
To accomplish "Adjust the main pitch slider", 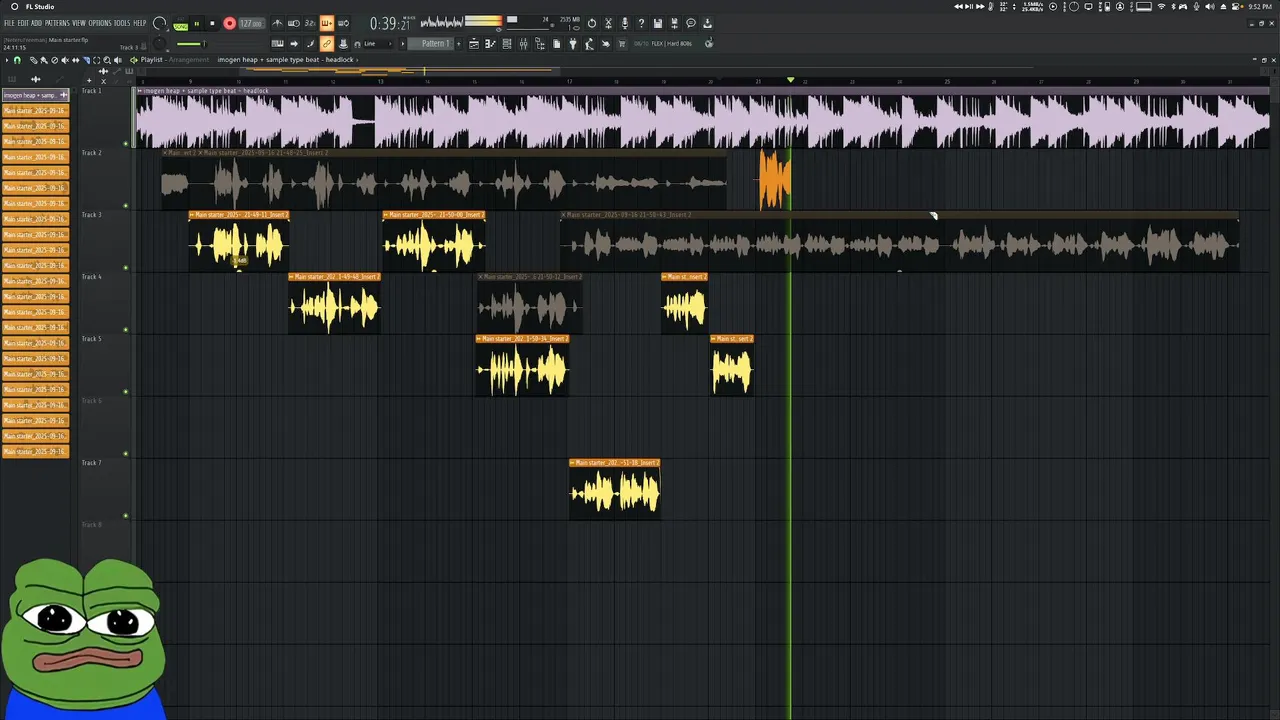I will pyautogui.click(x=192, y=44).
